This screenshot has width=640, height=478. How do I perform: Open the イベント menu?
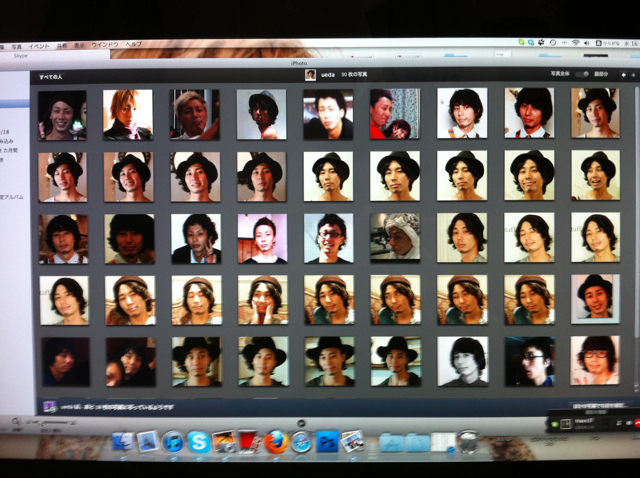39,46
